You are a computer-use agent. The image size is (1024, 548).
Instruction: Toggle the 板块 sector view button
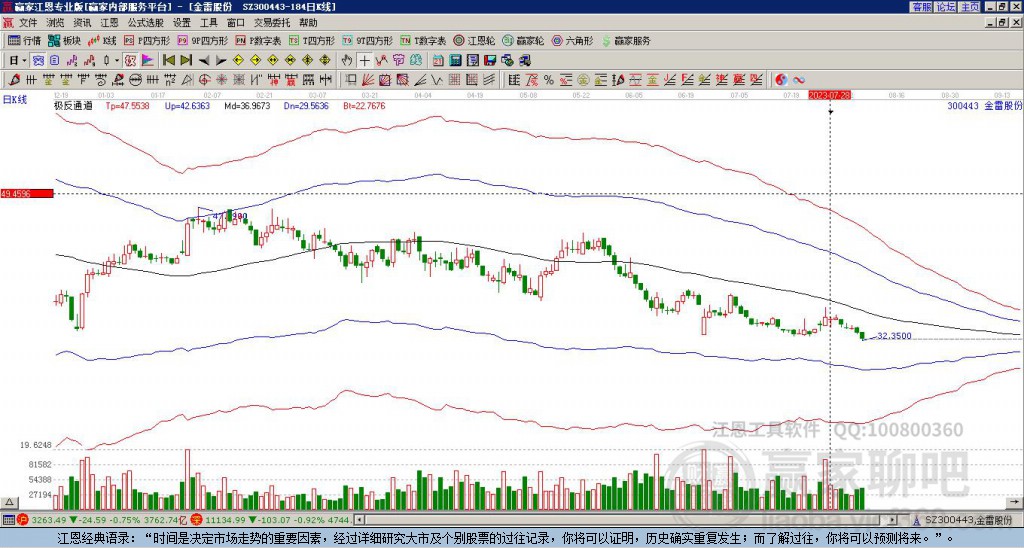click(x=64, y=40)
